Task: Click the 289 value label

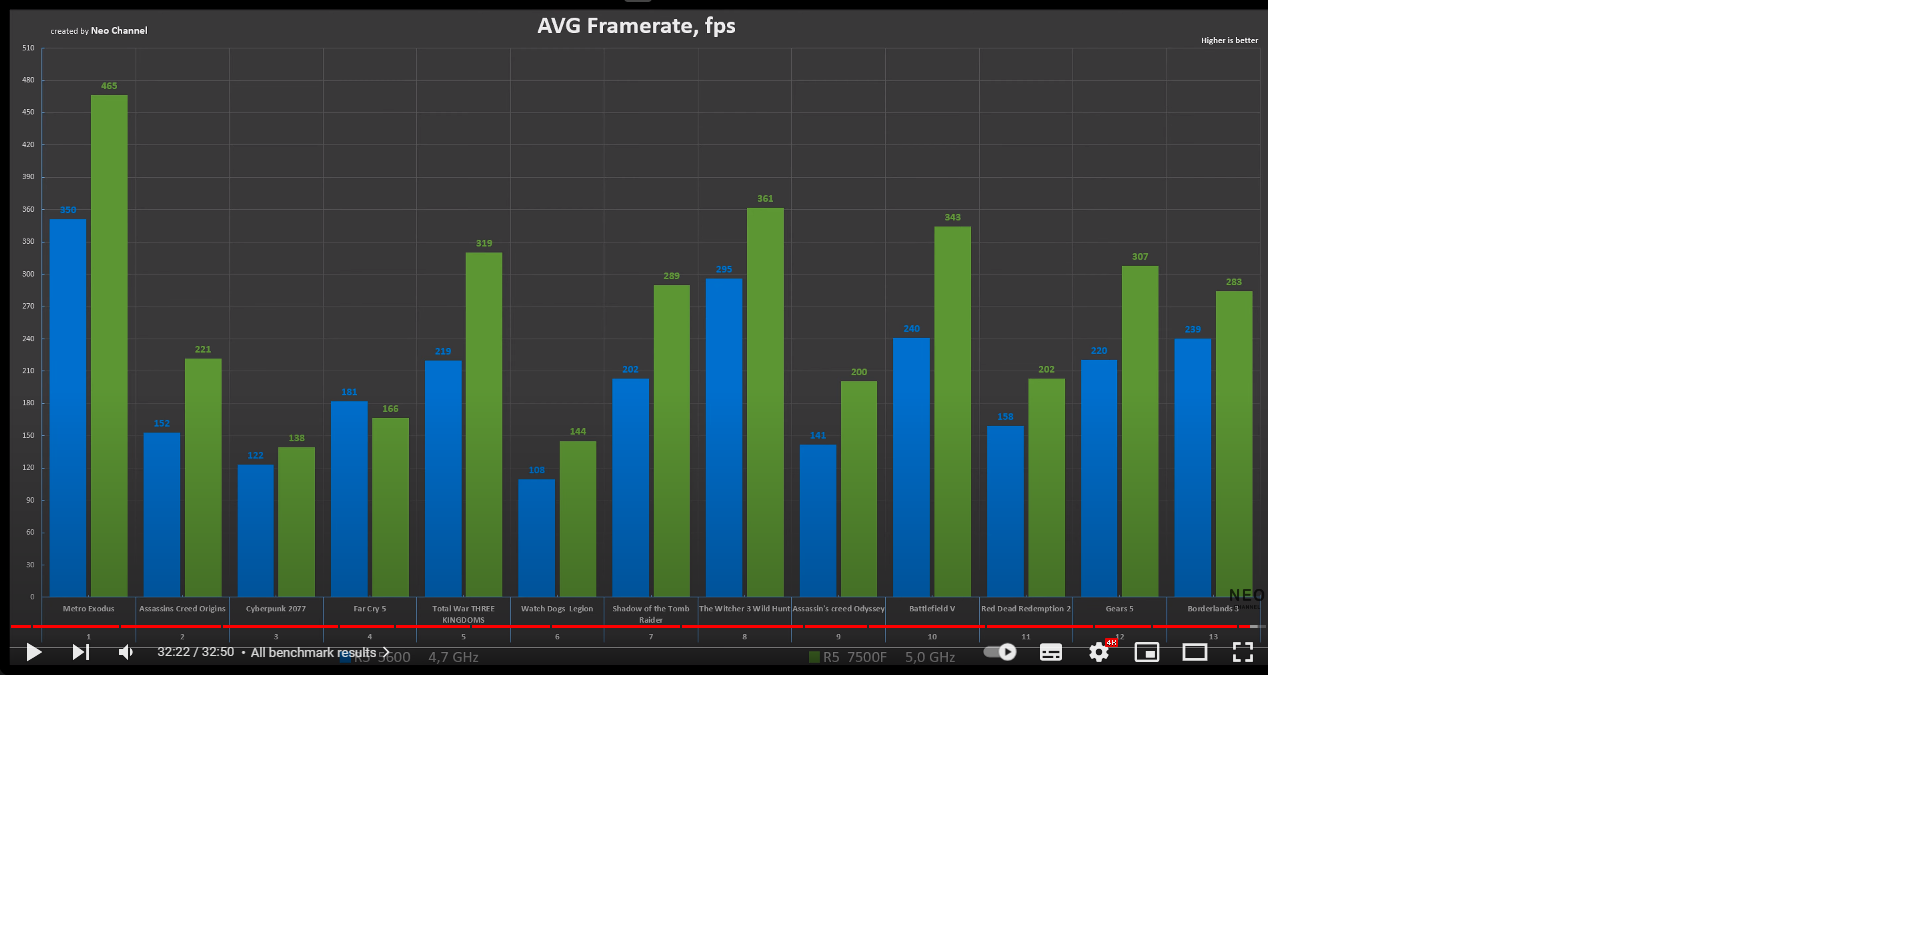Action: [x=672, y=276]
